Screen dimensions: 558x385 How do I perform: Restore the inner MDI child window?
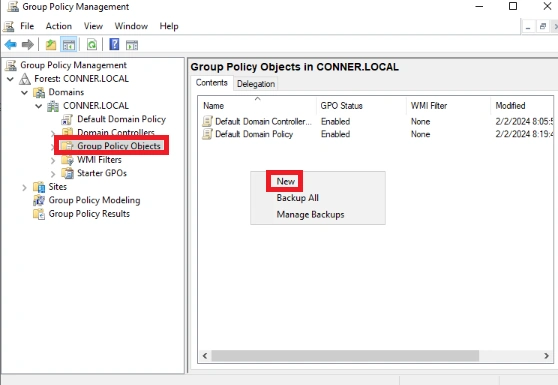[543, 27]
